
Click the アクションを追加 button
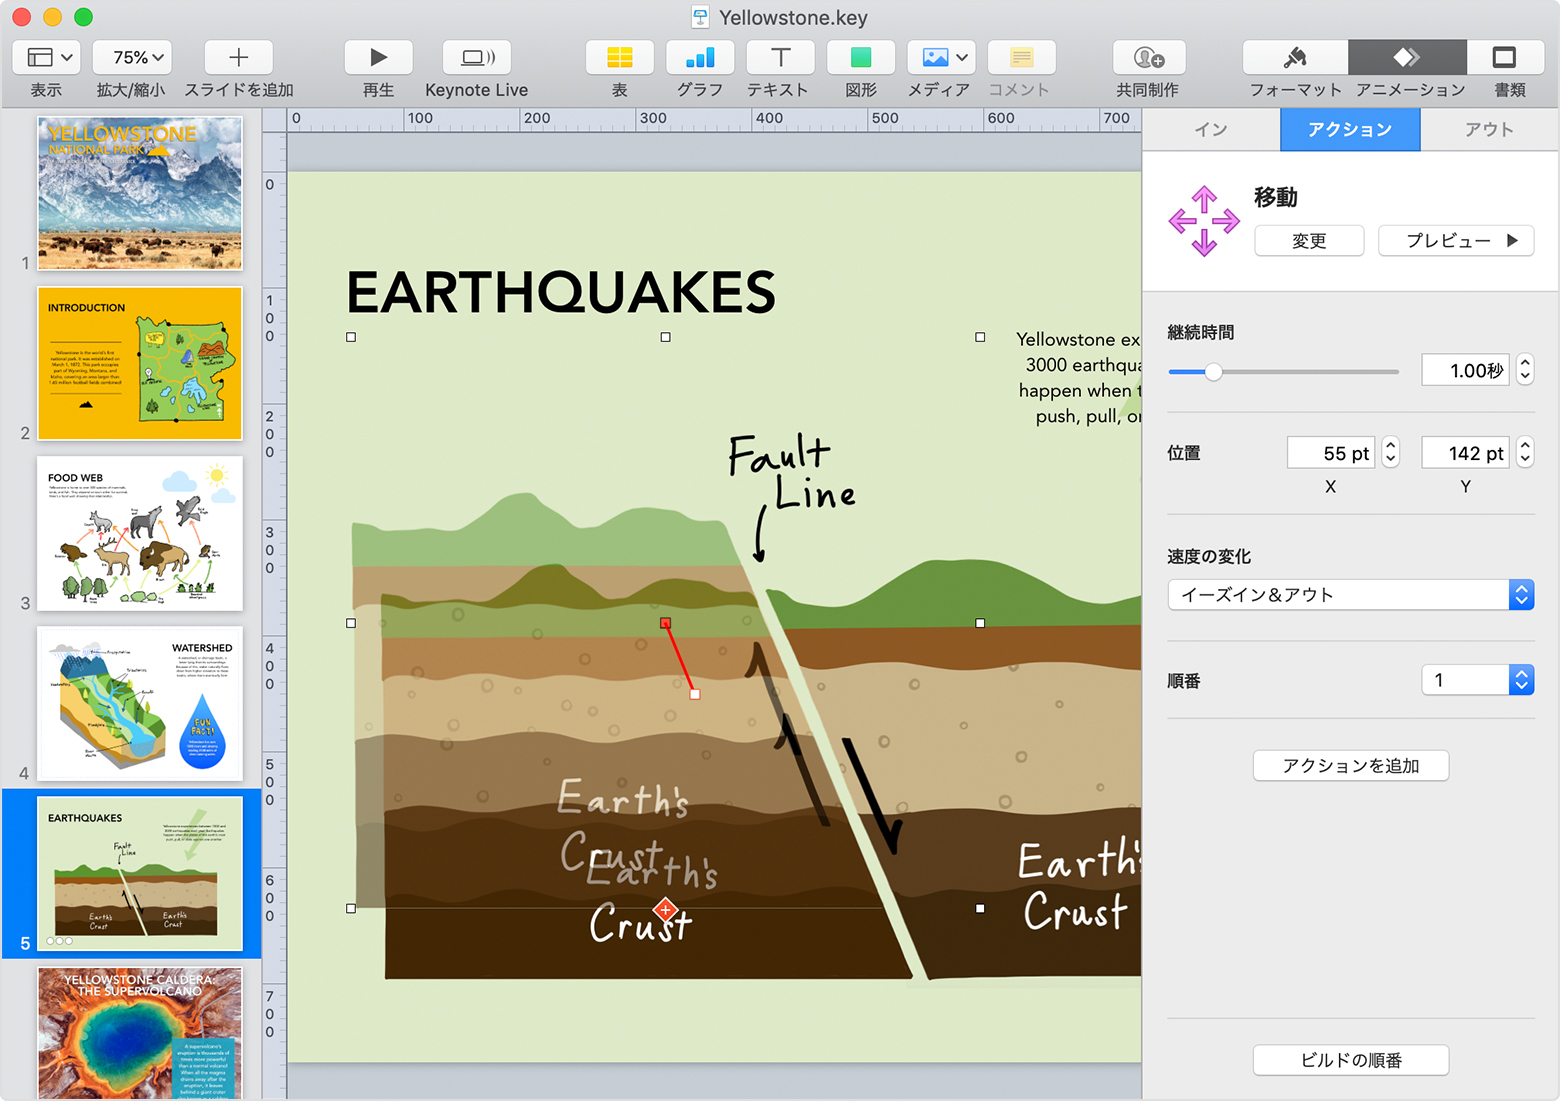[x=1350, y=766]
